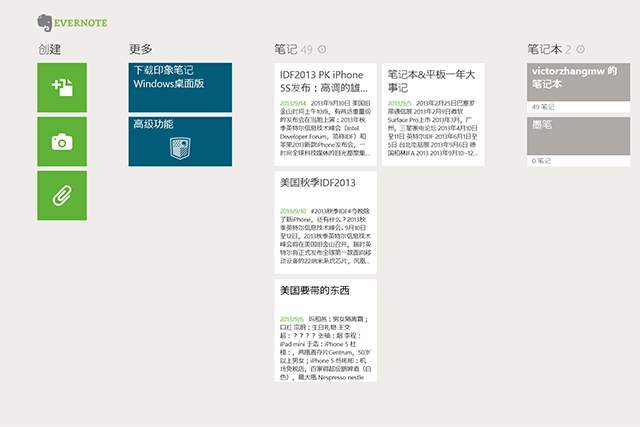Expand the 笔记本 list arrow icon
Viewport: 640px width, 427px height.
click(580, 49)
